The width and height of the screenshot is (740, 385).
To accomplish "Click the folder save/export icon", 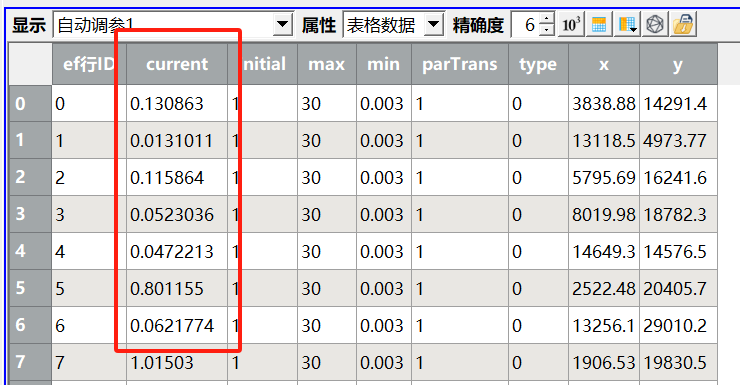I will click(x=682, y=25).
